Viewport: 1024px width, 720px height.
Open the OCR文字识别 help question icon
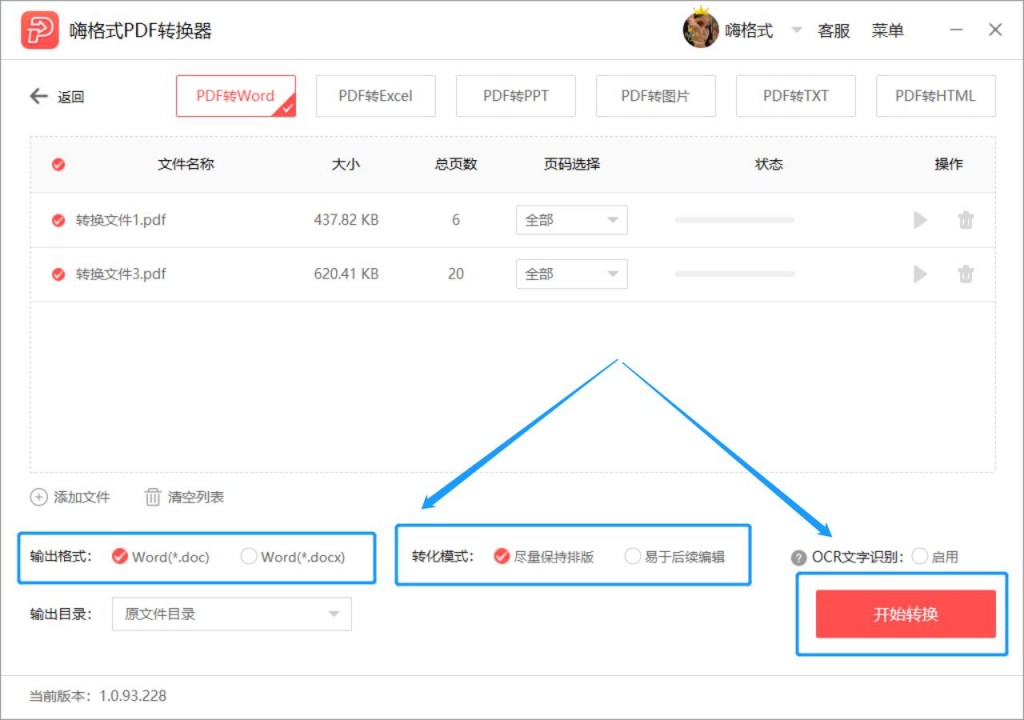[798, 557]
